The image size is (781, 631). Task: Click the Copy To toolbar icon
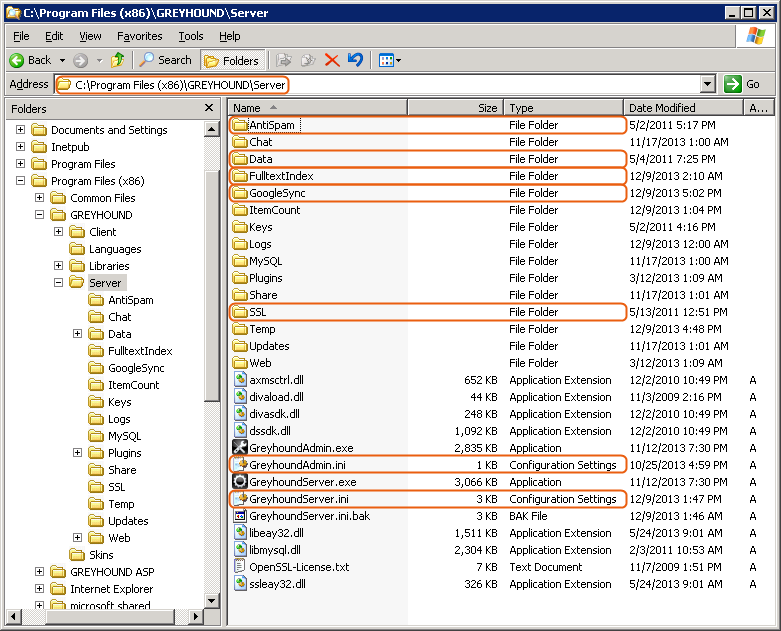click(x=308, y=60)
